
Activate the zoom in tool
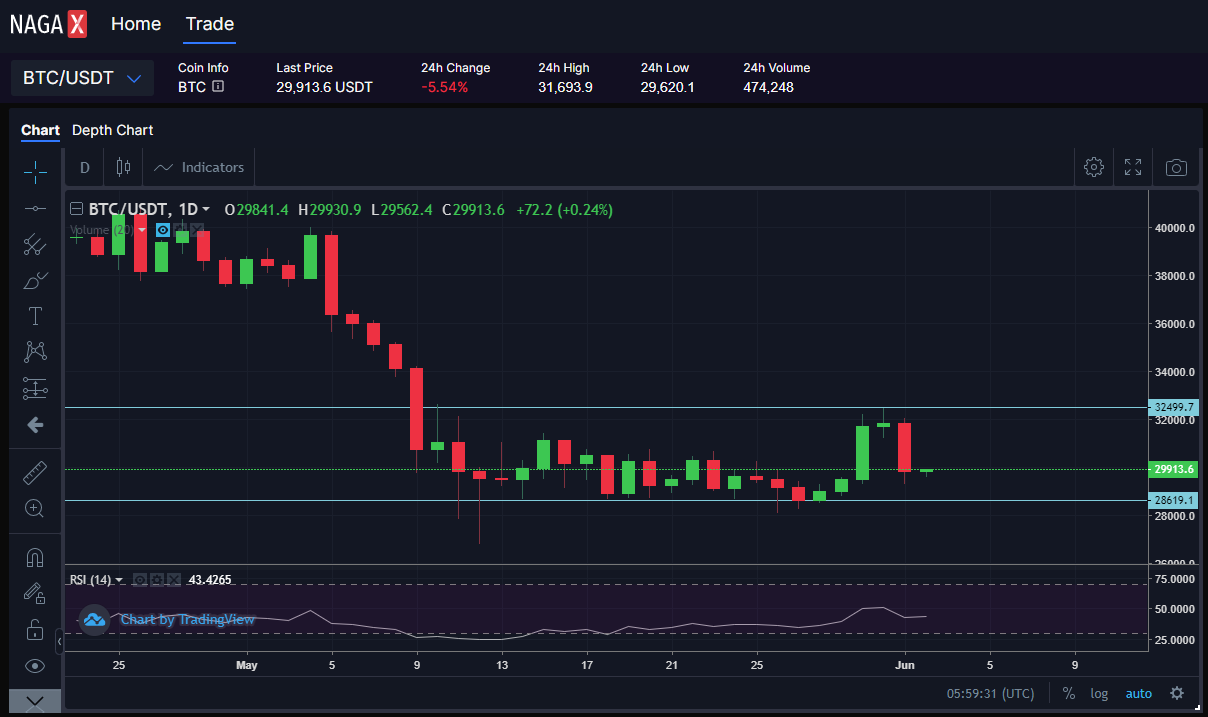[x=35, y=508]
